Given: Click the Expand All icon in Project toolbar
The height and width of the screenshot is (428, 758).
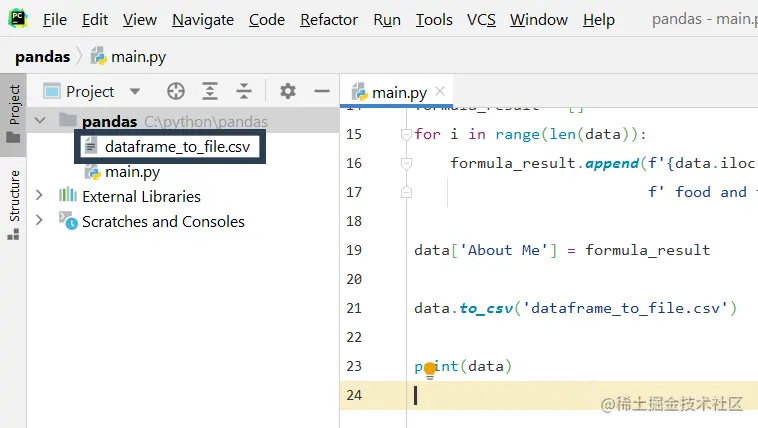Looking at the screenshot, I should click(x=210, y=91).
